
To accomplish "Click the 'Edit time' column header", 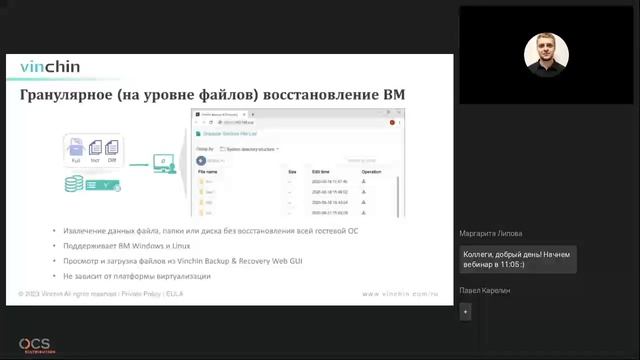I will point(321,172).
